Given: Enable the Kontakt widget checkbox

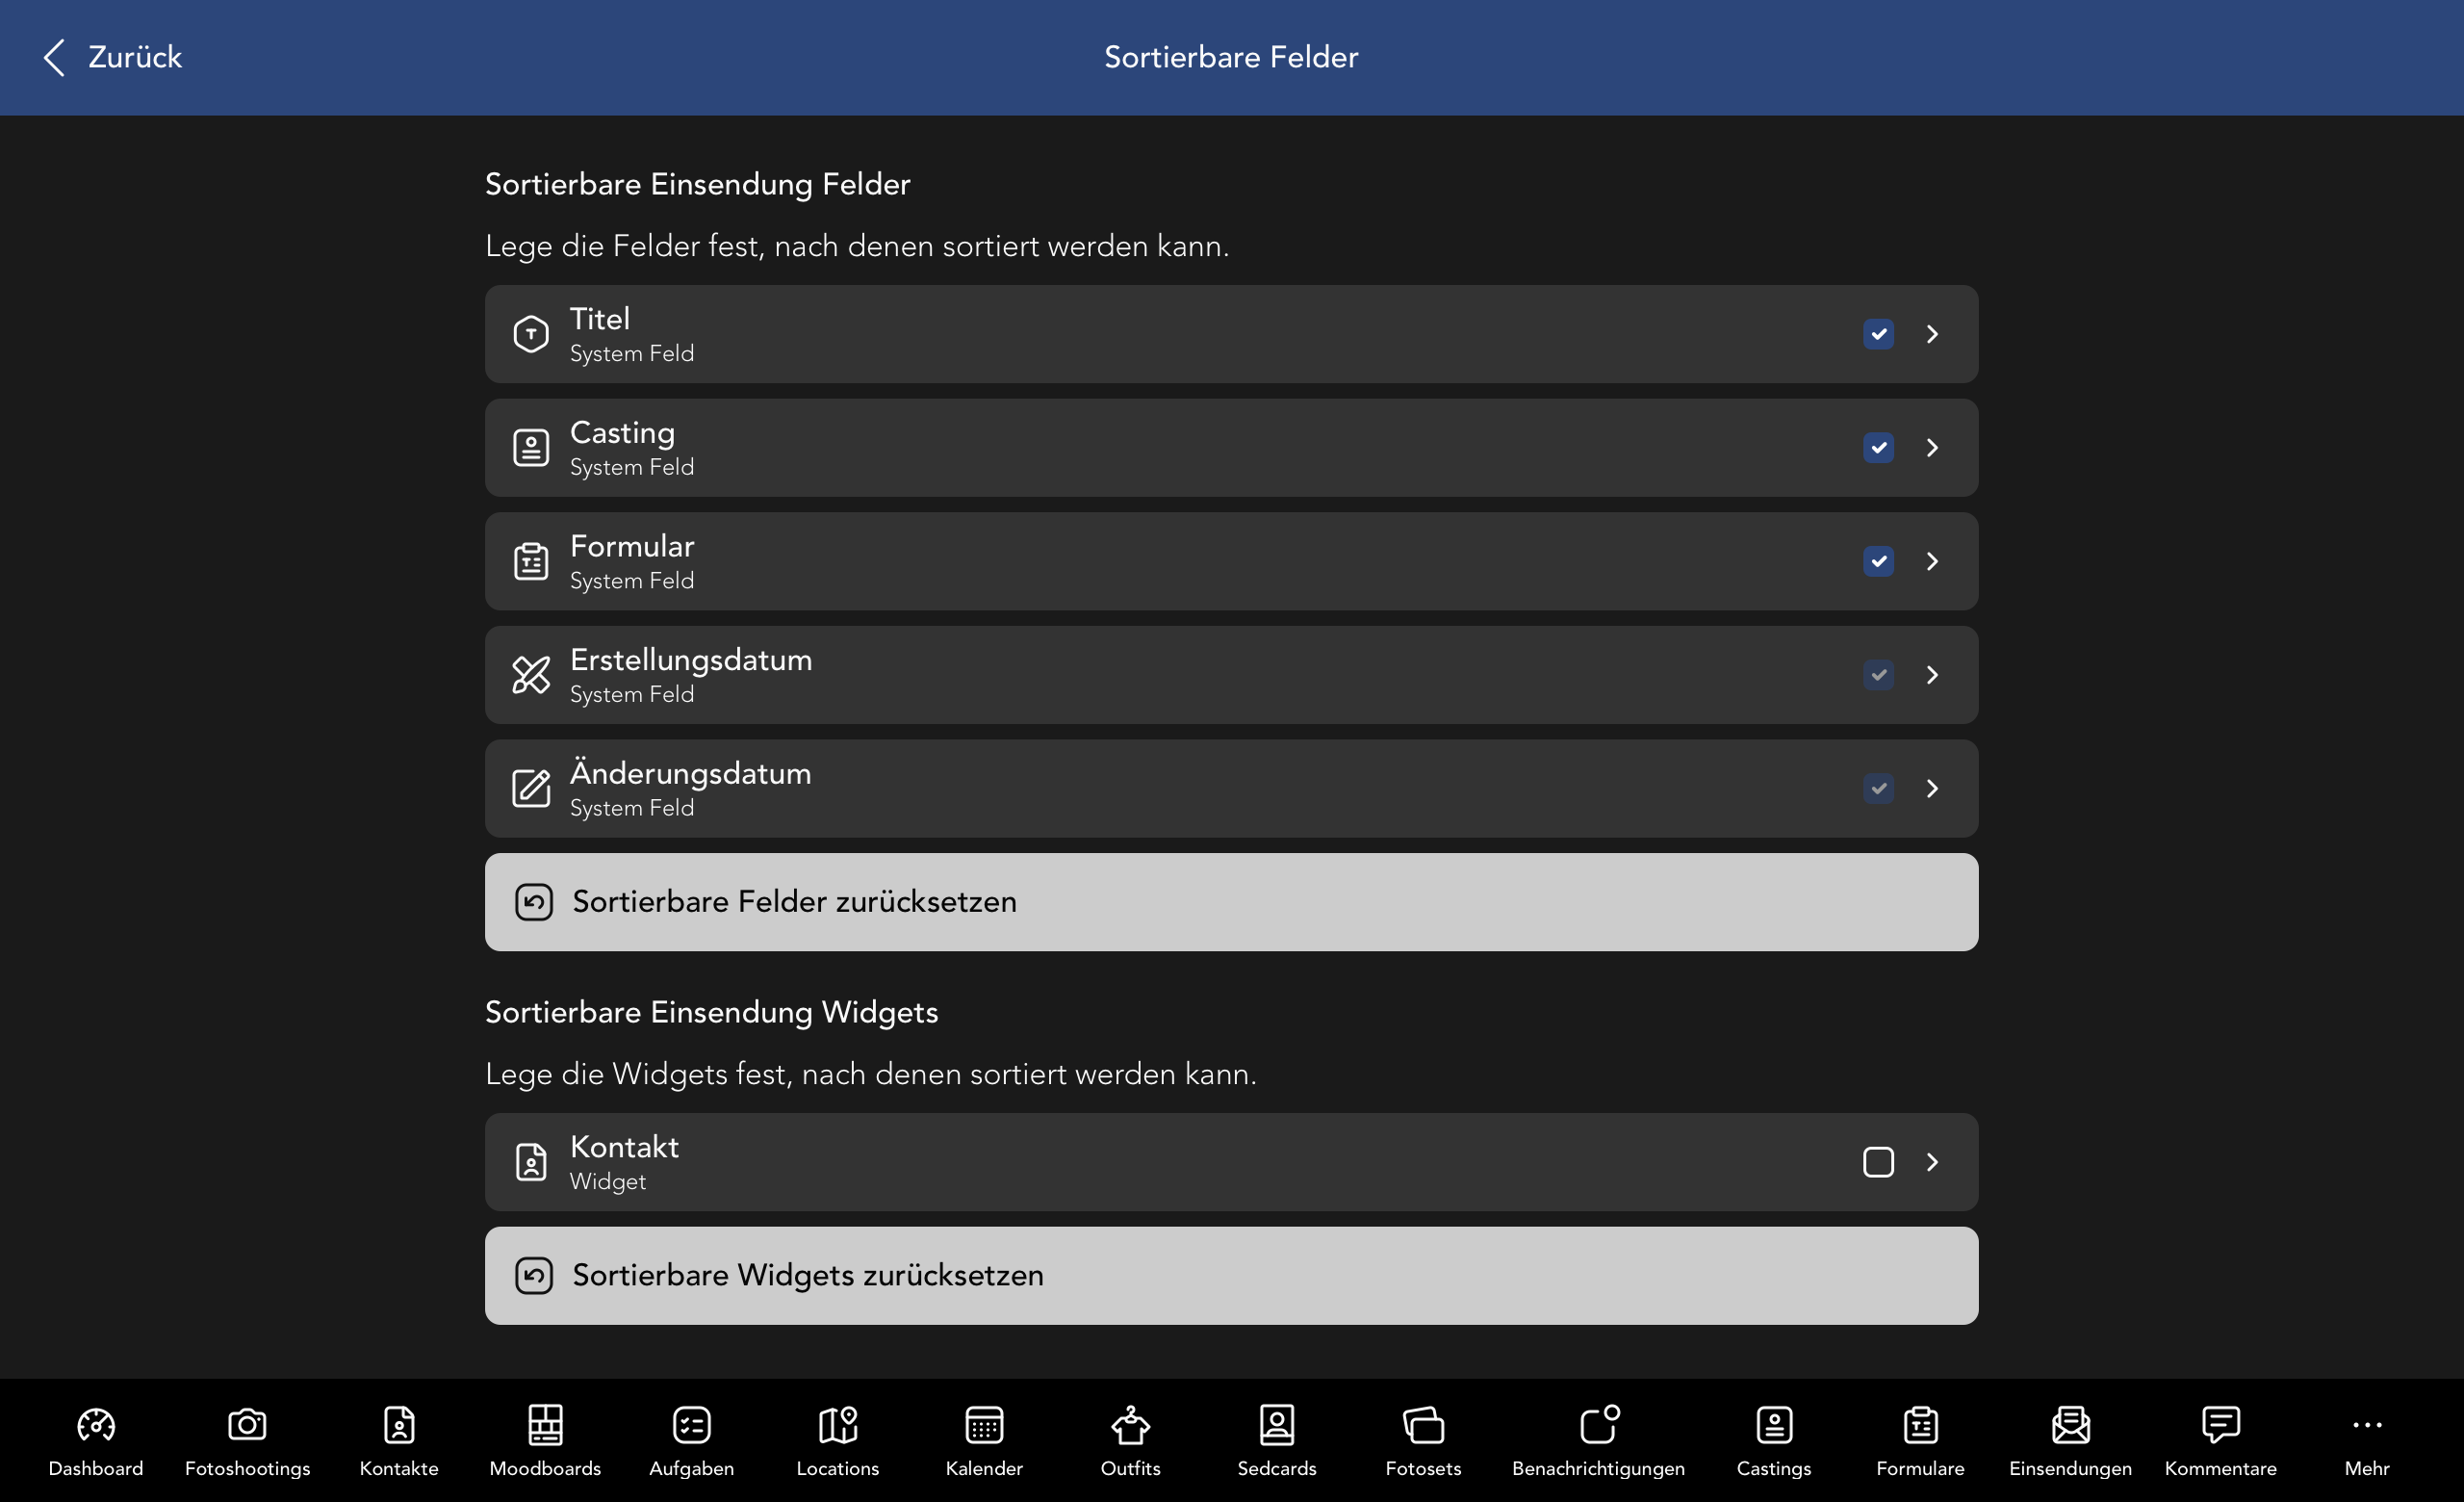Looking at the screenshot, I should tap(1878, 1162).
